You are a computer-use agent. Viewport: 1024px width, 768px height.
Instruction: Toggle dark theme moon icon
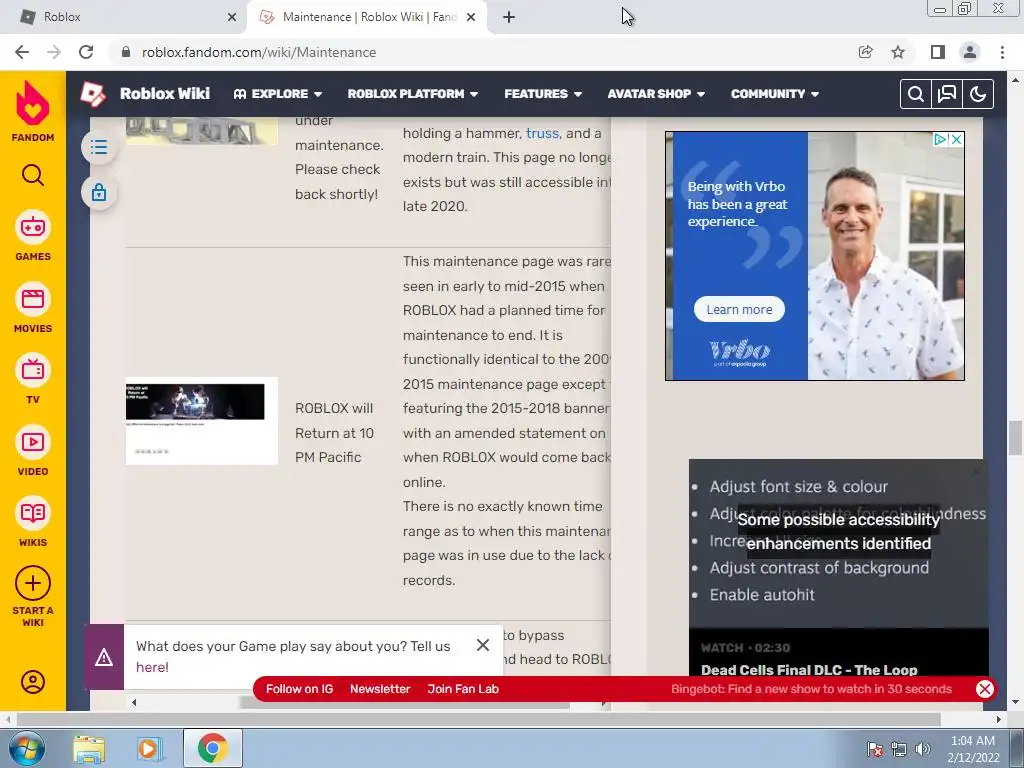[x=978, y=94]
